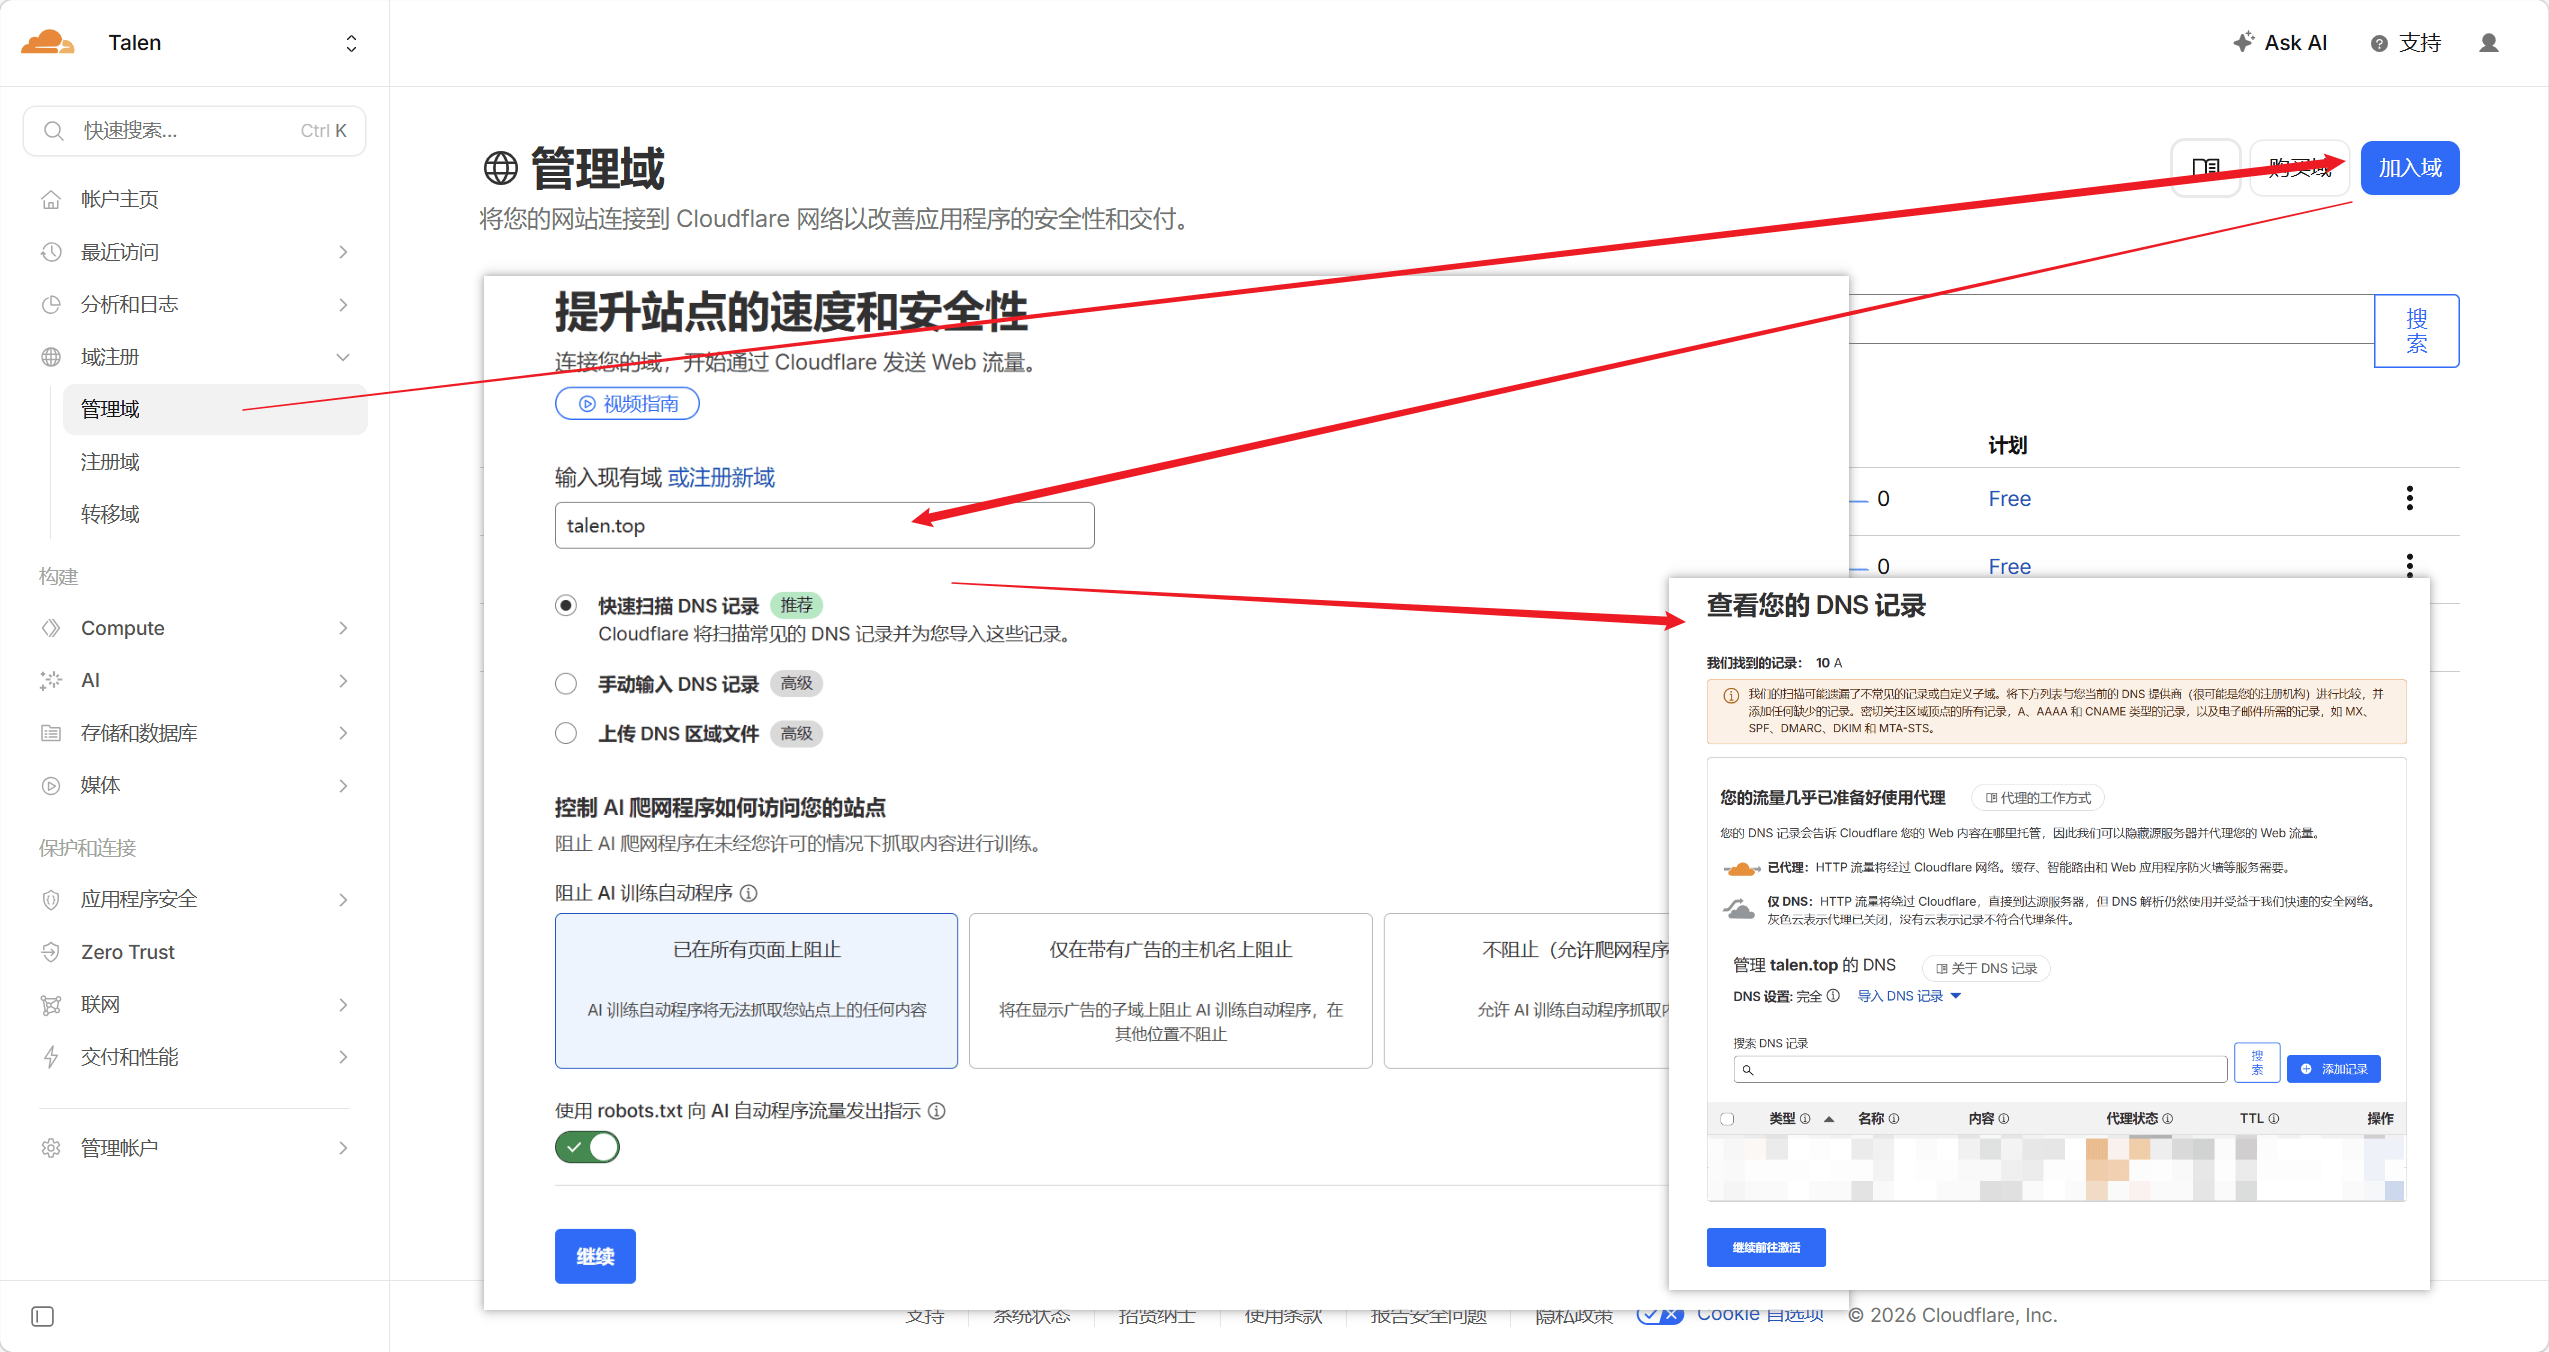Click the Cloudflare logo in the top-left corner

tap(47, 41)
